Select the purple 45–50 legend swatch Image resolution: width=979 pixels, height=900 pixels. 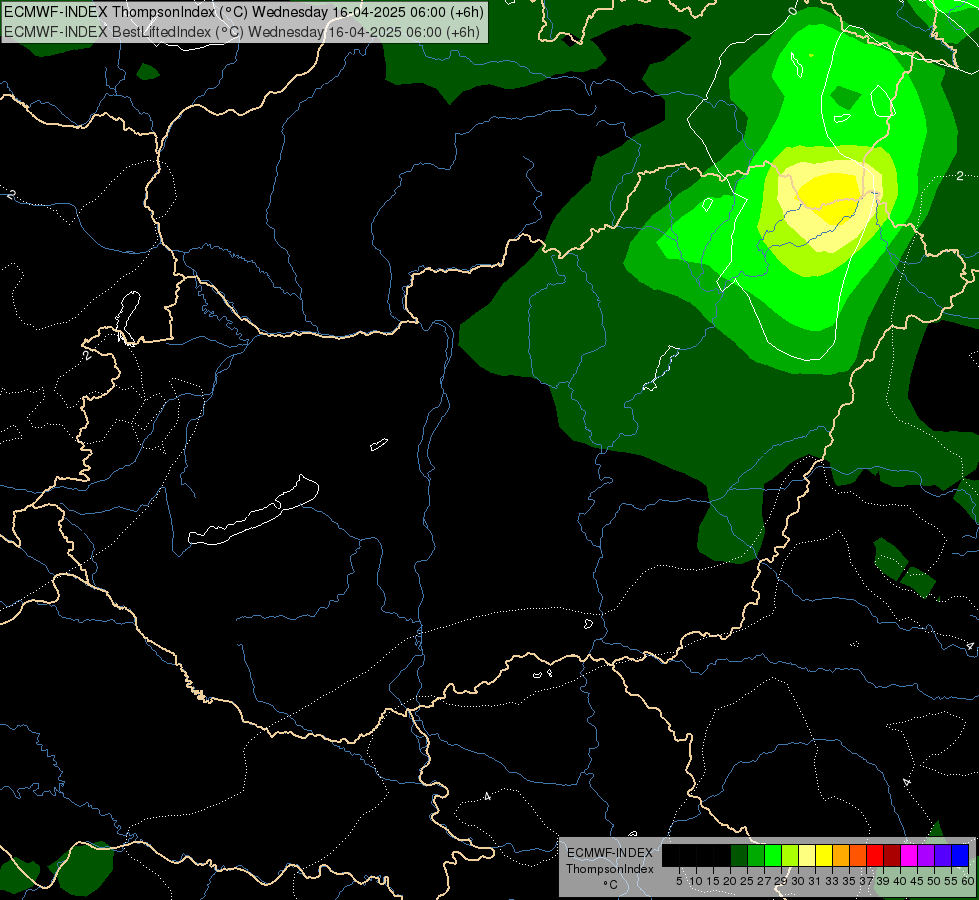click(x=926, y=855)
